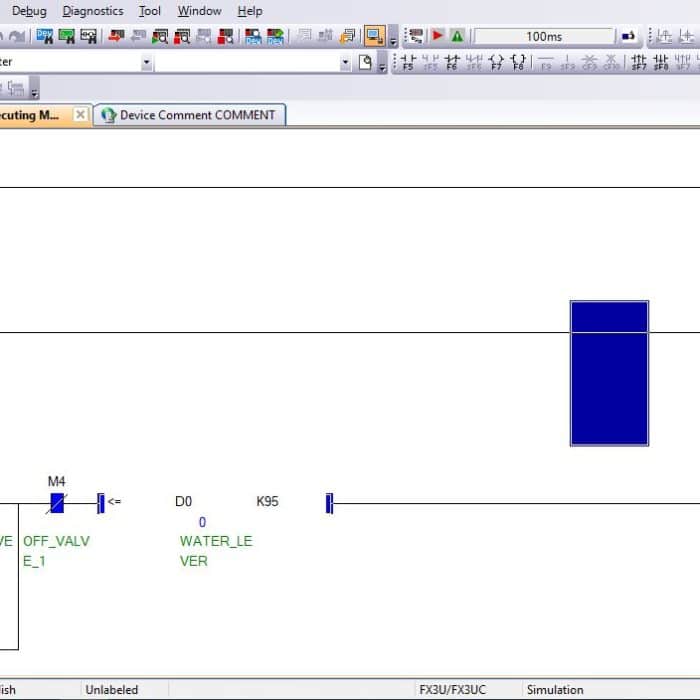This screenshot has height=700, width=700.
Task: Click the Stop Monitoring icon
Action: [182, 36]
